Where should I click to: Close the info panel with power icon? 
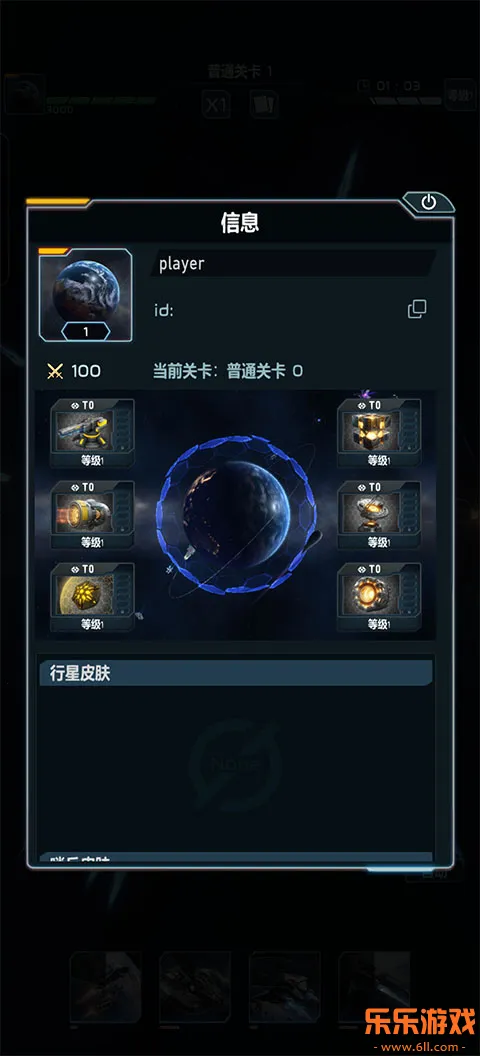pyautogui.click(x=429, y=202)
